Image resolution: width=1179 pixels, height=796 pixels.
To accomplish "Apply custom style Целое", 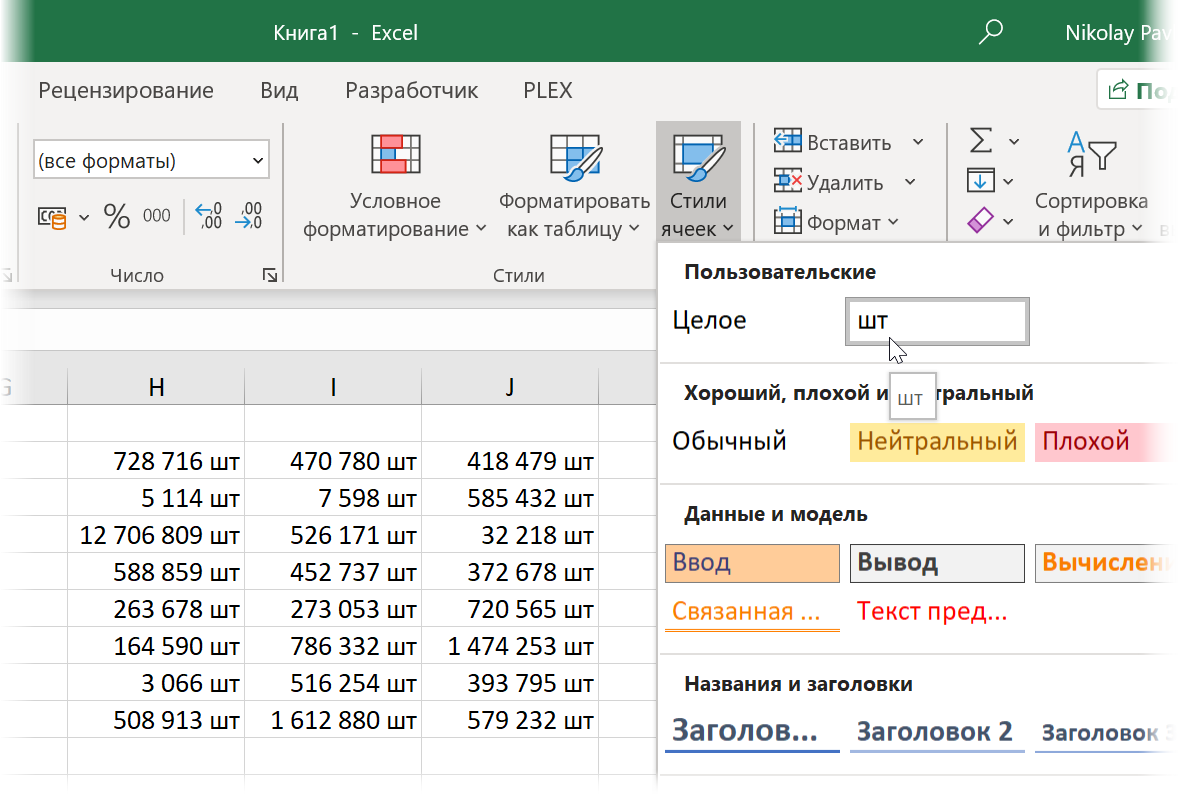I will [x=752, y=321].
